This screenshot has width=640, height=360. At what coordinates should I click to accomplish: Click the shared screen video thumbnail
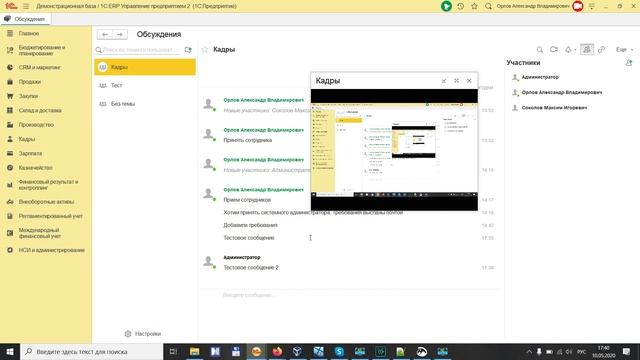pos(394,150)
